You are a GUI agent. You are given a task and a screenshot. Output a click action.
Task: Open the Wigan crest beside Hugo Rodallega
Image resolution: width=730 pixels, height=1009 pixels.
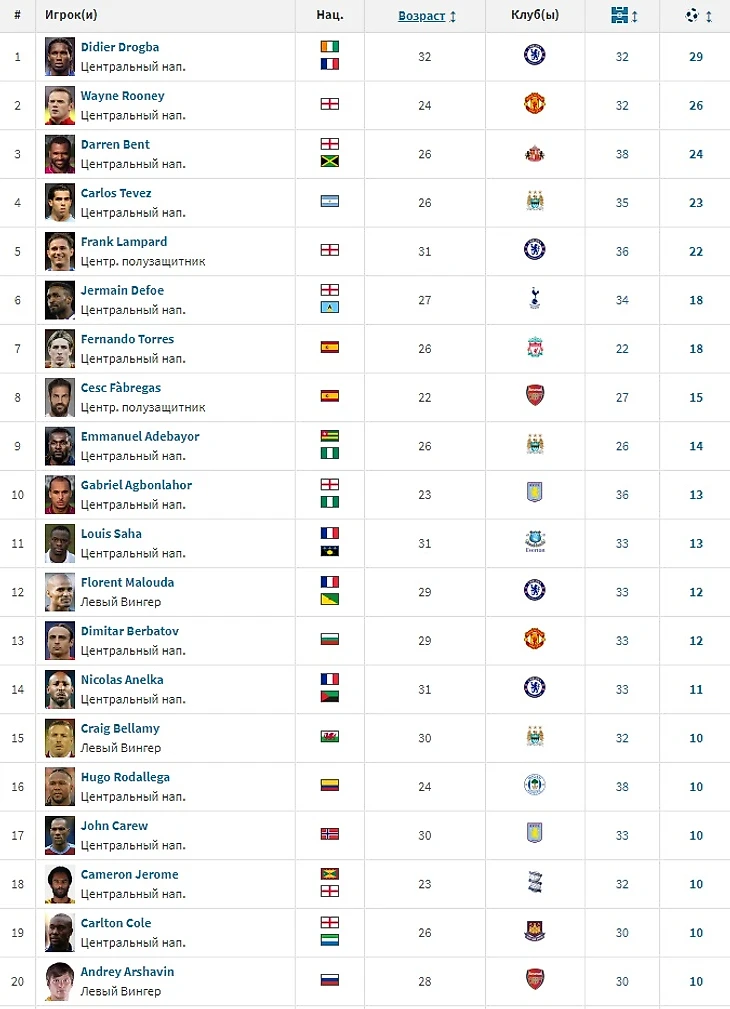click(x=534, y=785)
